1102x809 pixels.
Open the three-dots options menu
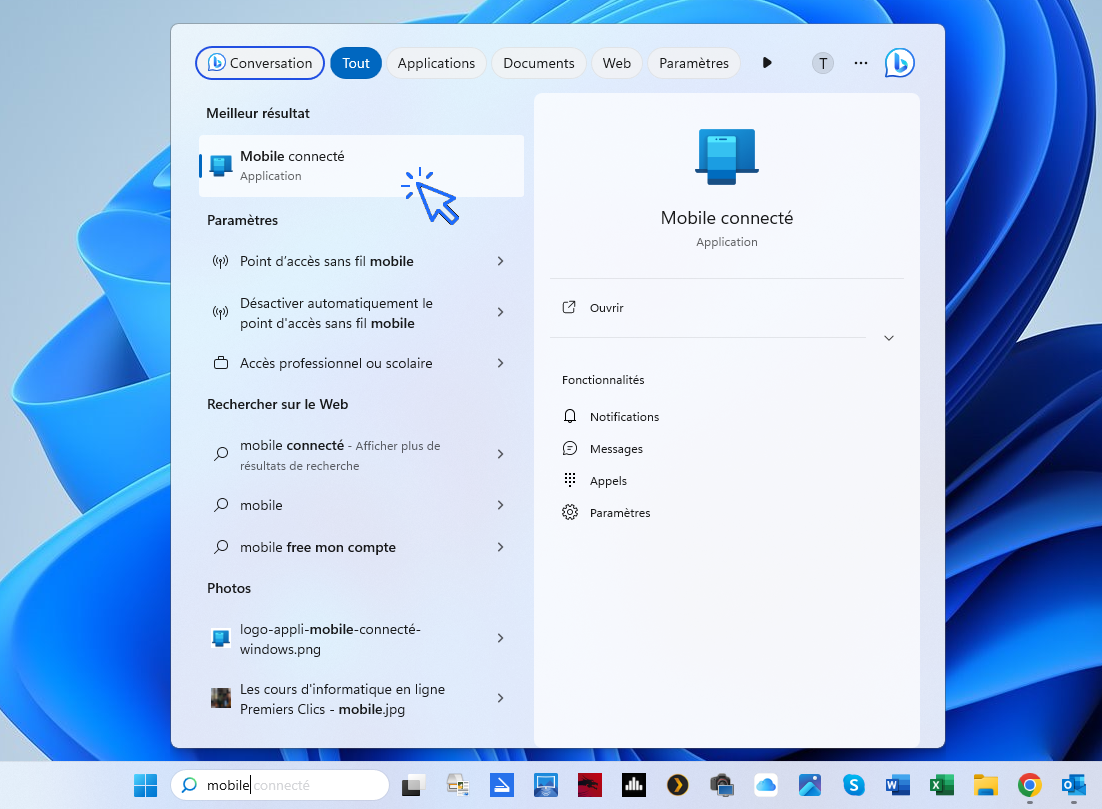pos(861,63)
